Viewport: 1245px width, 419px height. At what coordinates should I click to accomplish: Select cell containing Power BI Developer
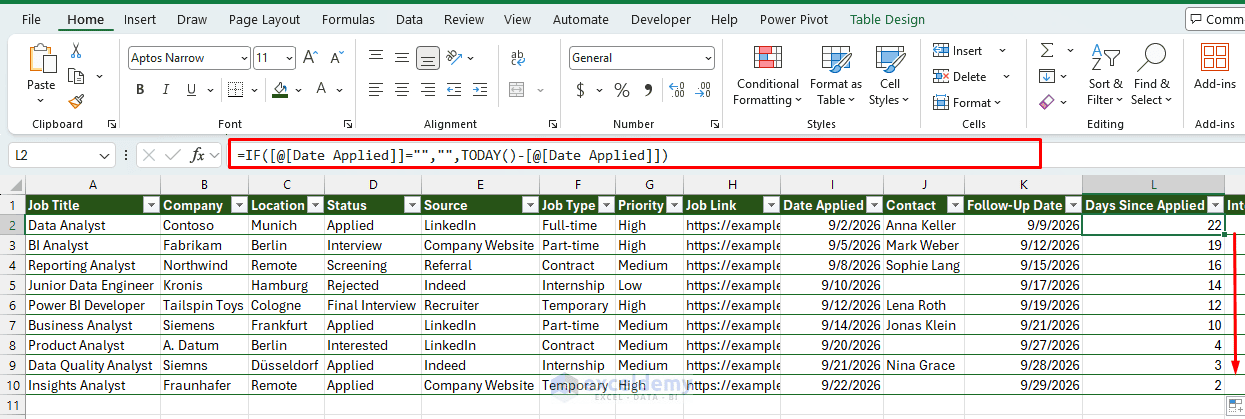(x=92, y=305)
